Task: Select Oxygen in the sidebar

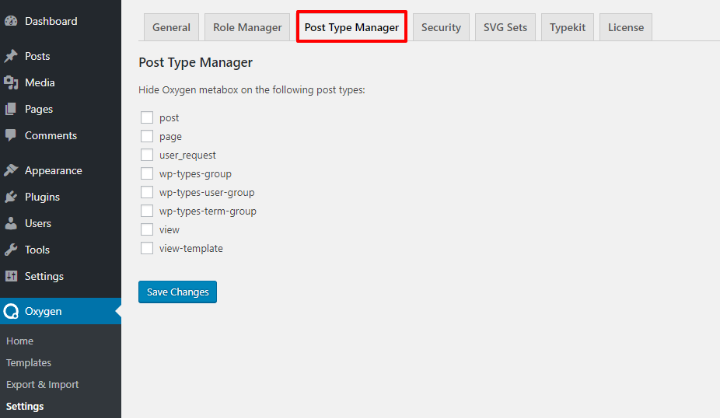Action: click(x=61, y=311)
